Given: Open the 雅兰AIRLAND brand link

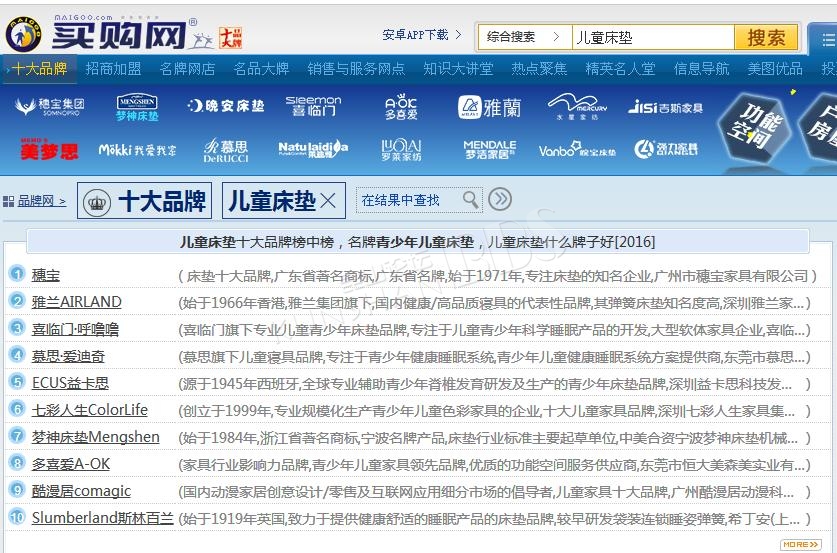Looking at the screenshot, I should tap(76, 302).
